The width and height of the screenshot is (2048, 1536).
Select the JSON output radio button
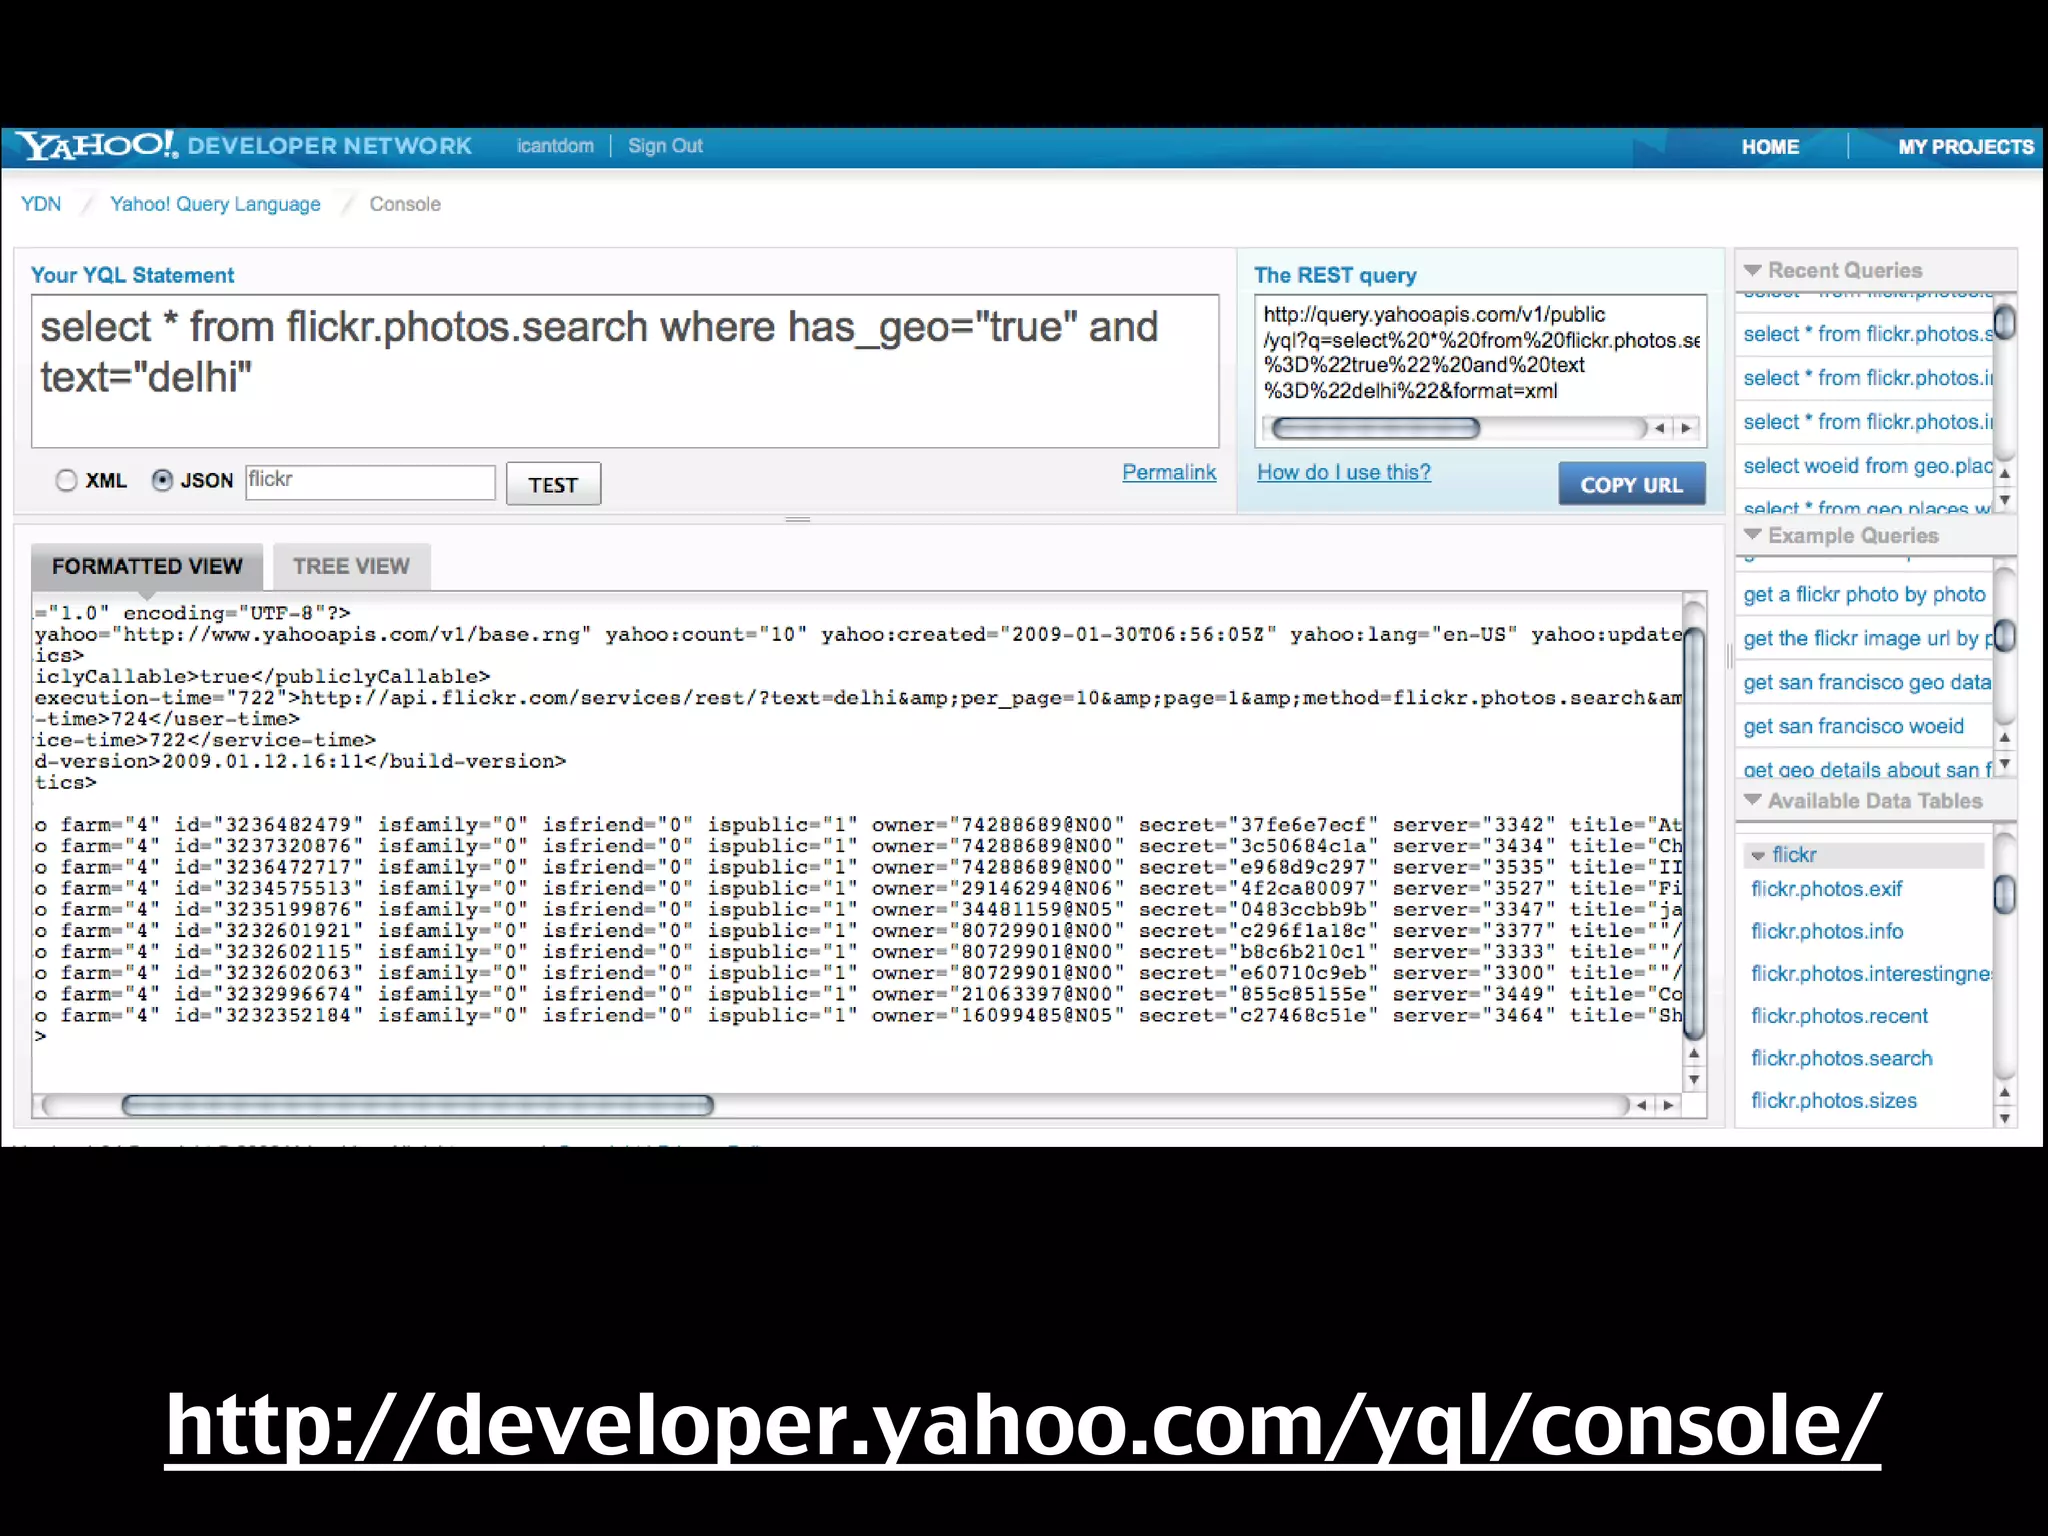click(162, 481)
